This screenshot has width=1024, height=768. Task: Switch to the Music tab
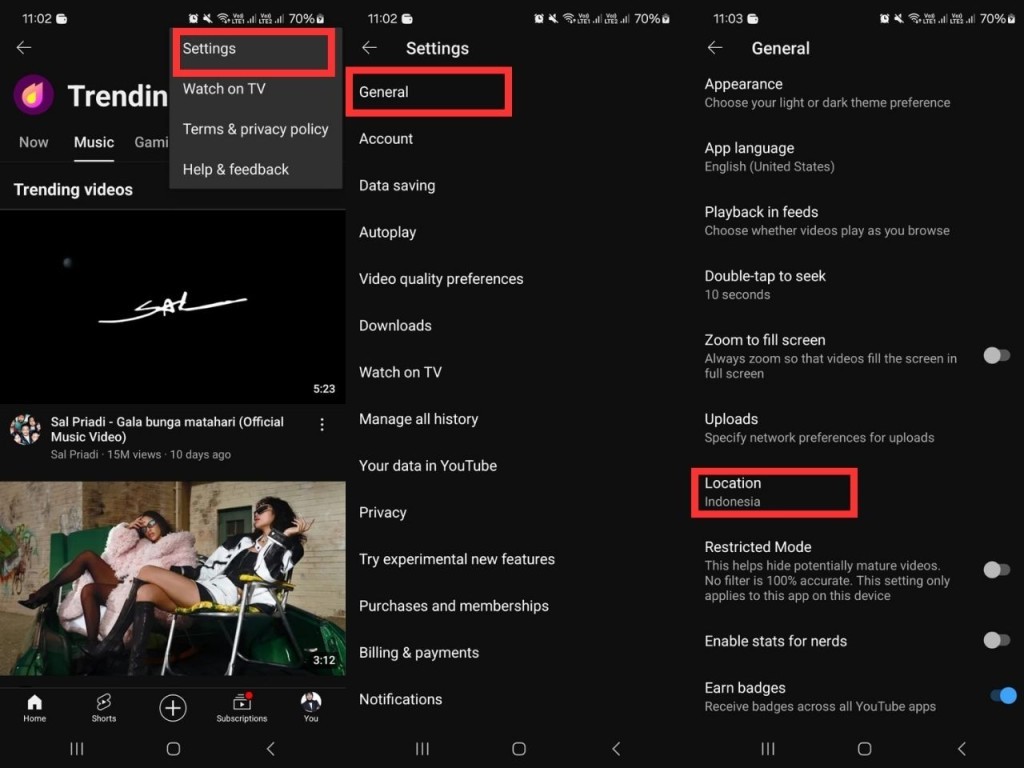[x=93, y=142]
